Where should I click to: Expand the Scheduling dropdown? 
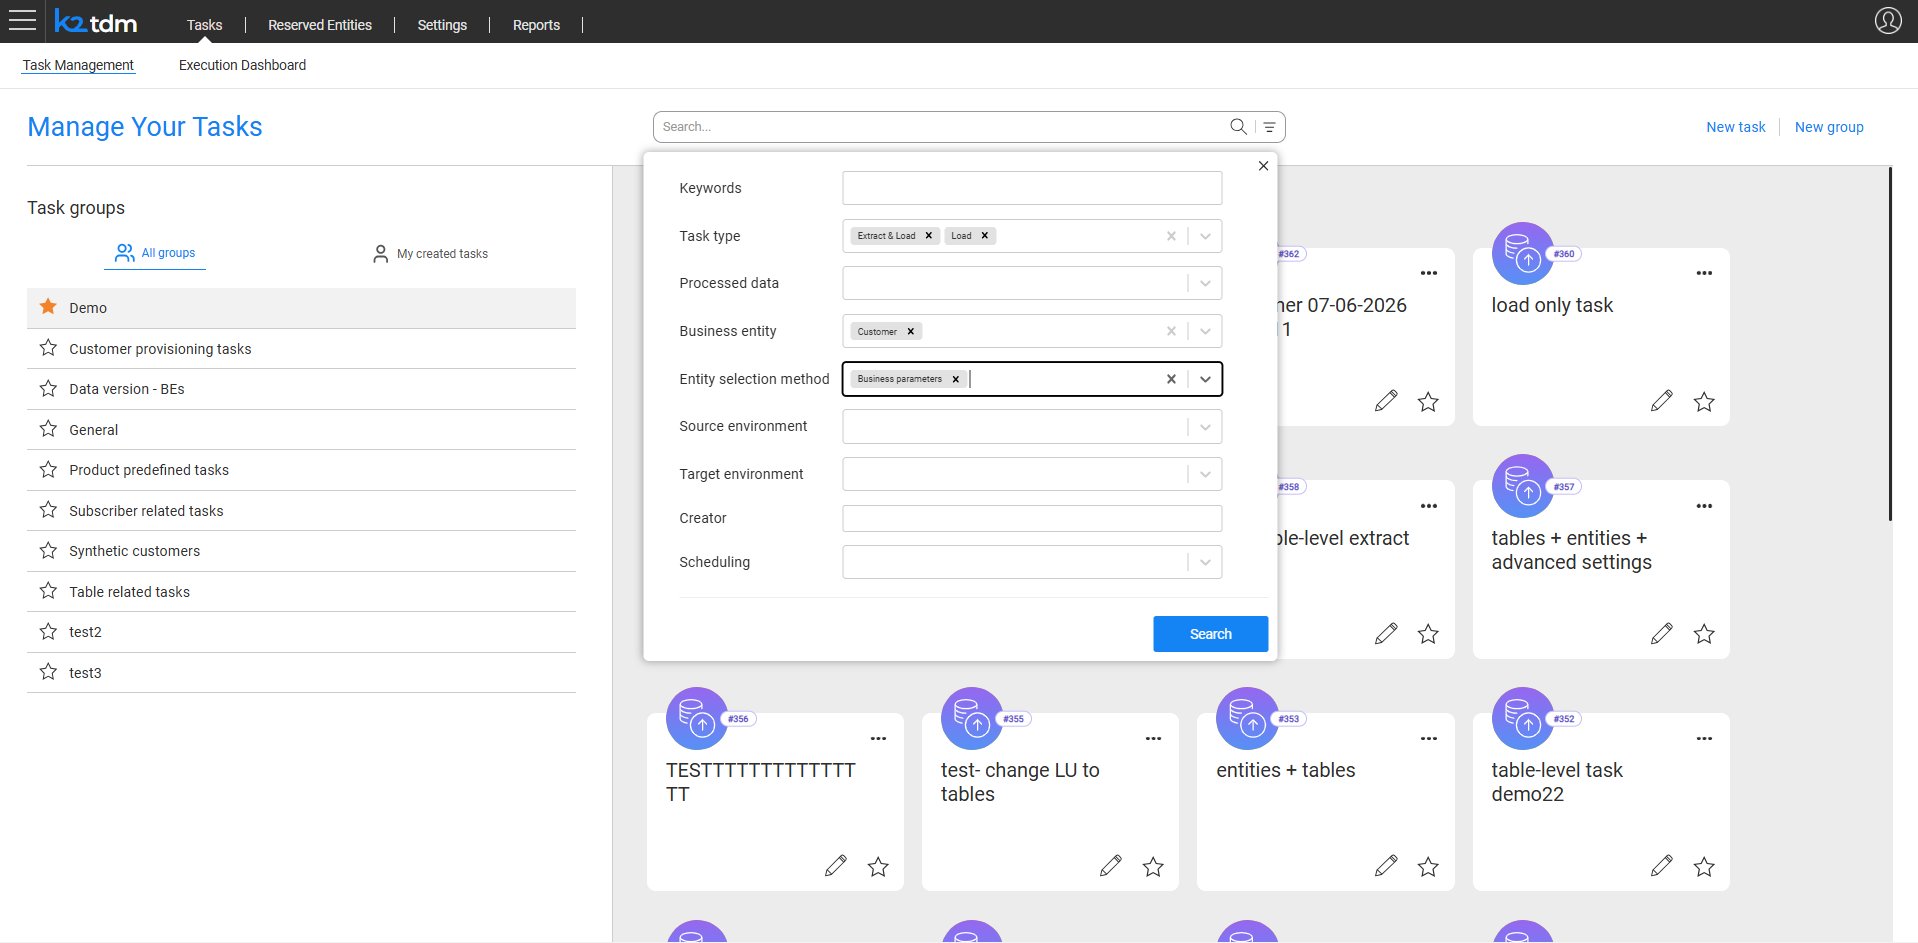(x=1205, y=563)
